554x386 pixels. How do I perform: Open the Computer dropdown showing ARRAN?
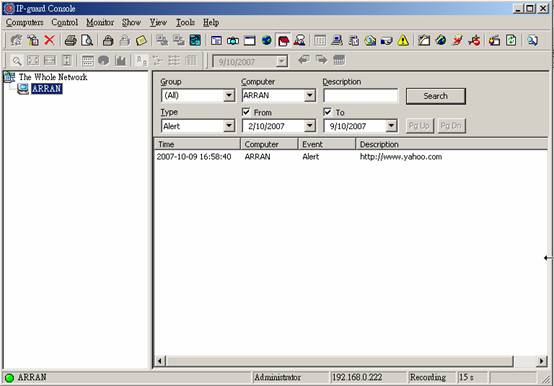pos(310,95)
